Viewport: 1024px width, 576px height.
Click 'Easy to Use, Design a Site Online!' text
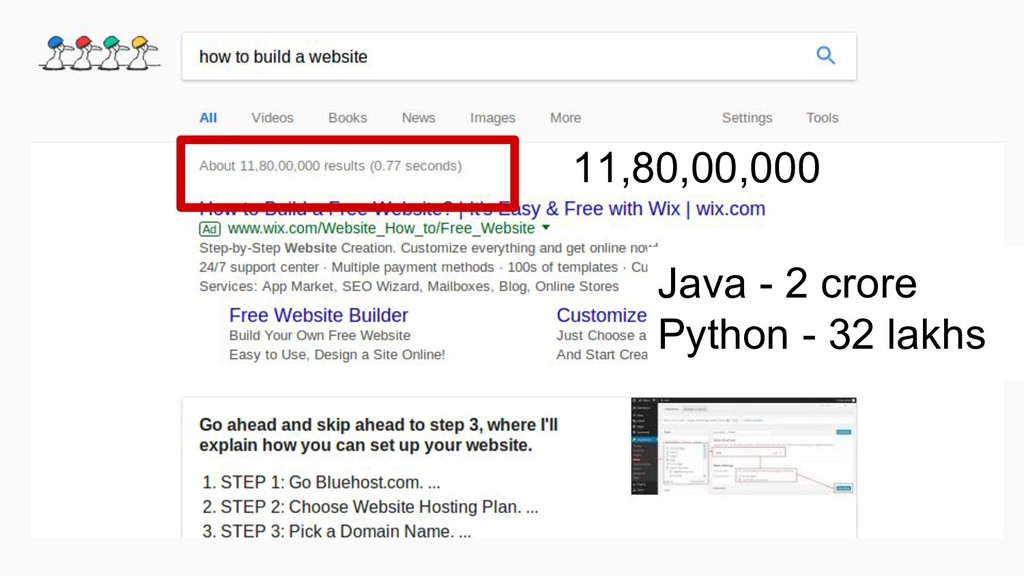click(337, 355)
